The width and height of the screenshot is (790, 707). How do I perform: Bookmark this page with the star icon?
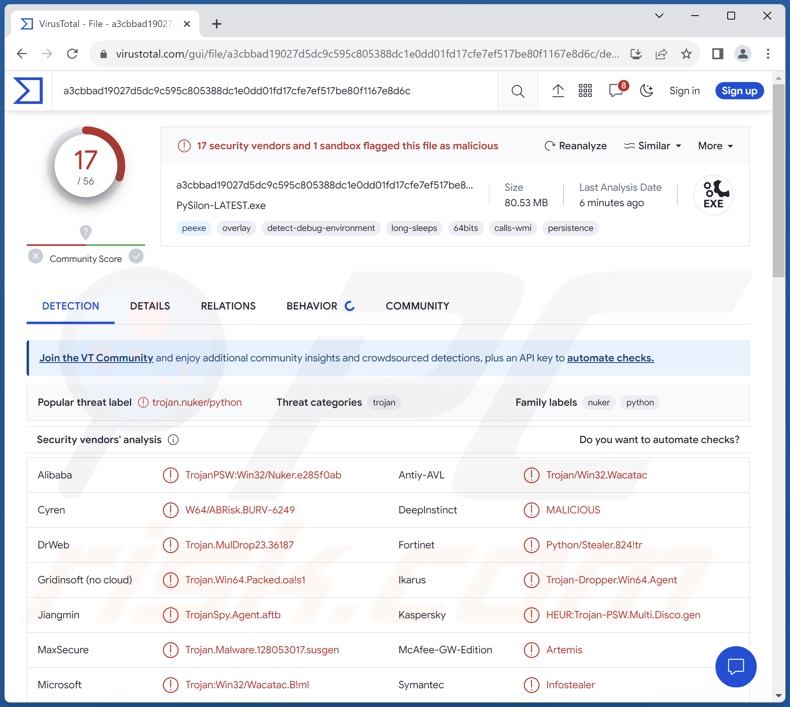(686, 54)
